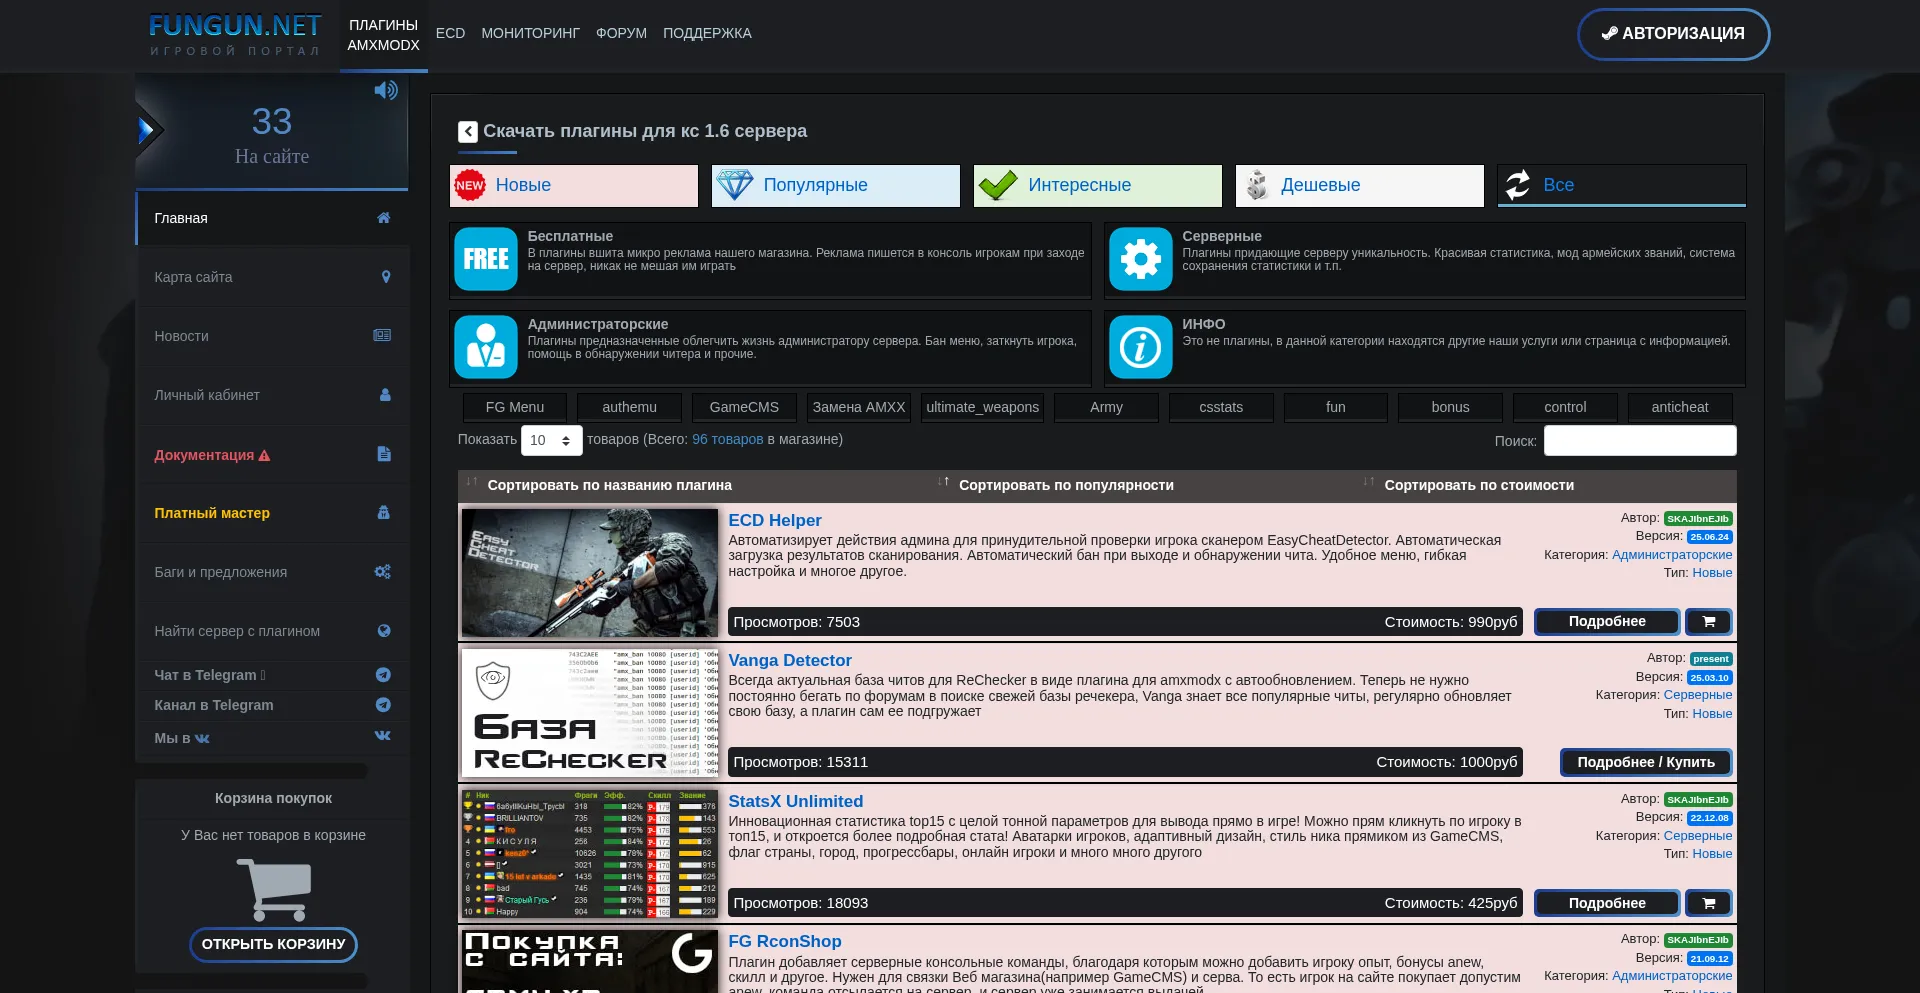Click the back arrow beside page title
Viewport: 1920px width, 993px height.
pos(468,132)
